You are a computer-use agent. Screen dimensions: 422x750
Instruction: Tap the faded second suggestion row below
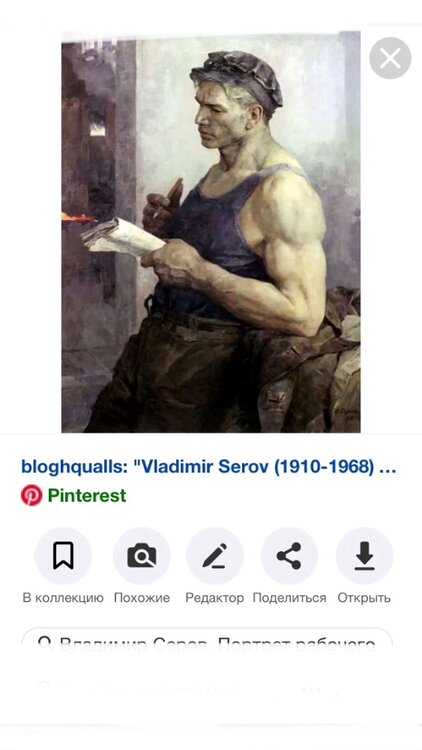pos(207,691)
